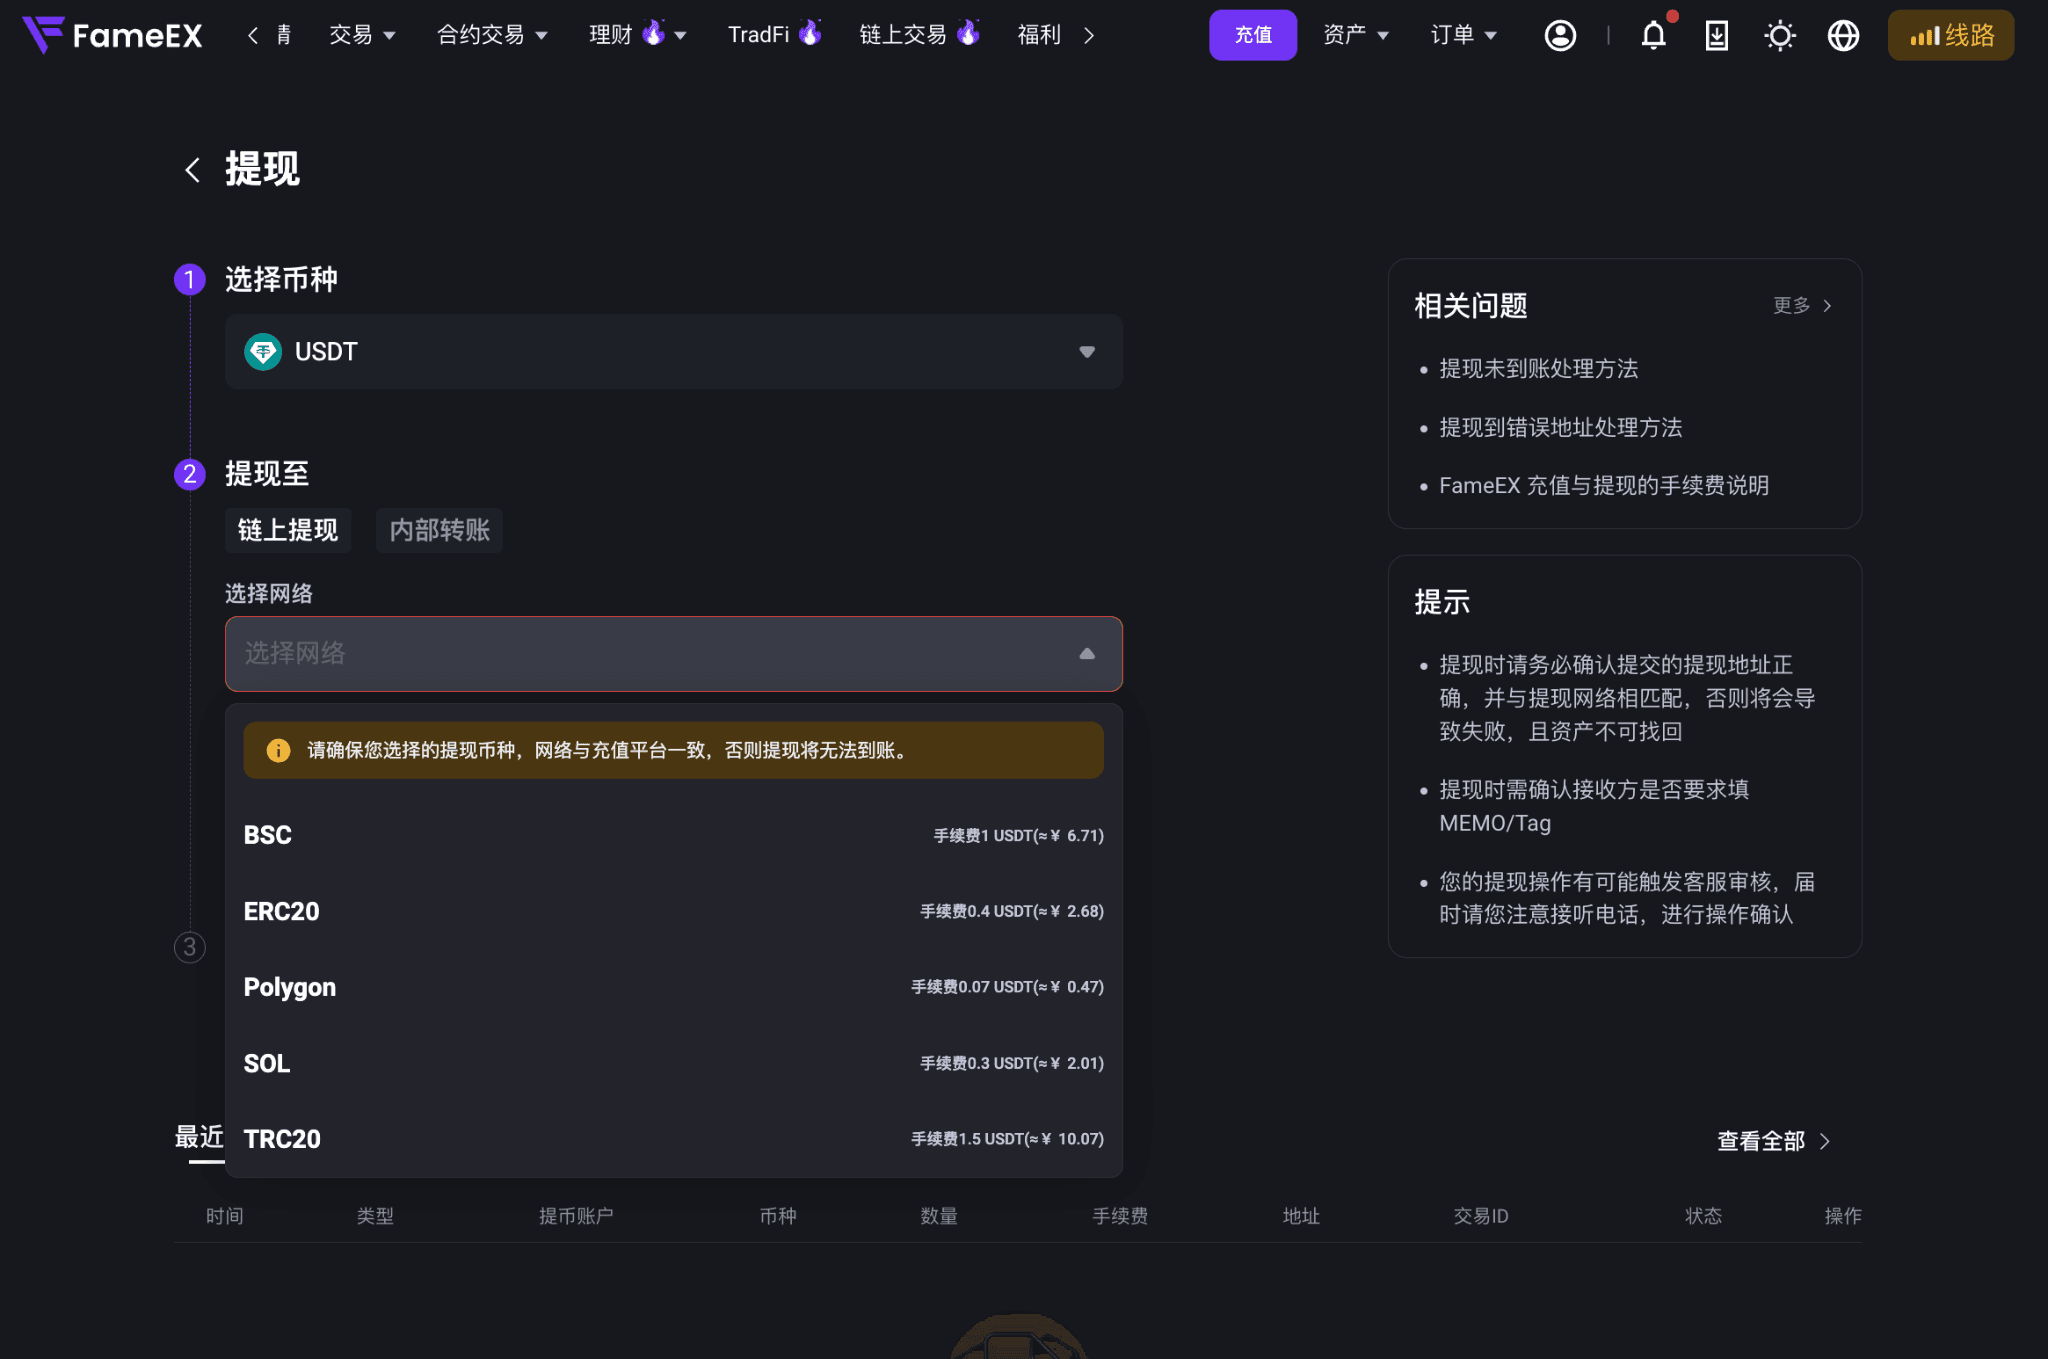Switch to the 内部转账 tab

pyautogui.click(x=440, y=530)
